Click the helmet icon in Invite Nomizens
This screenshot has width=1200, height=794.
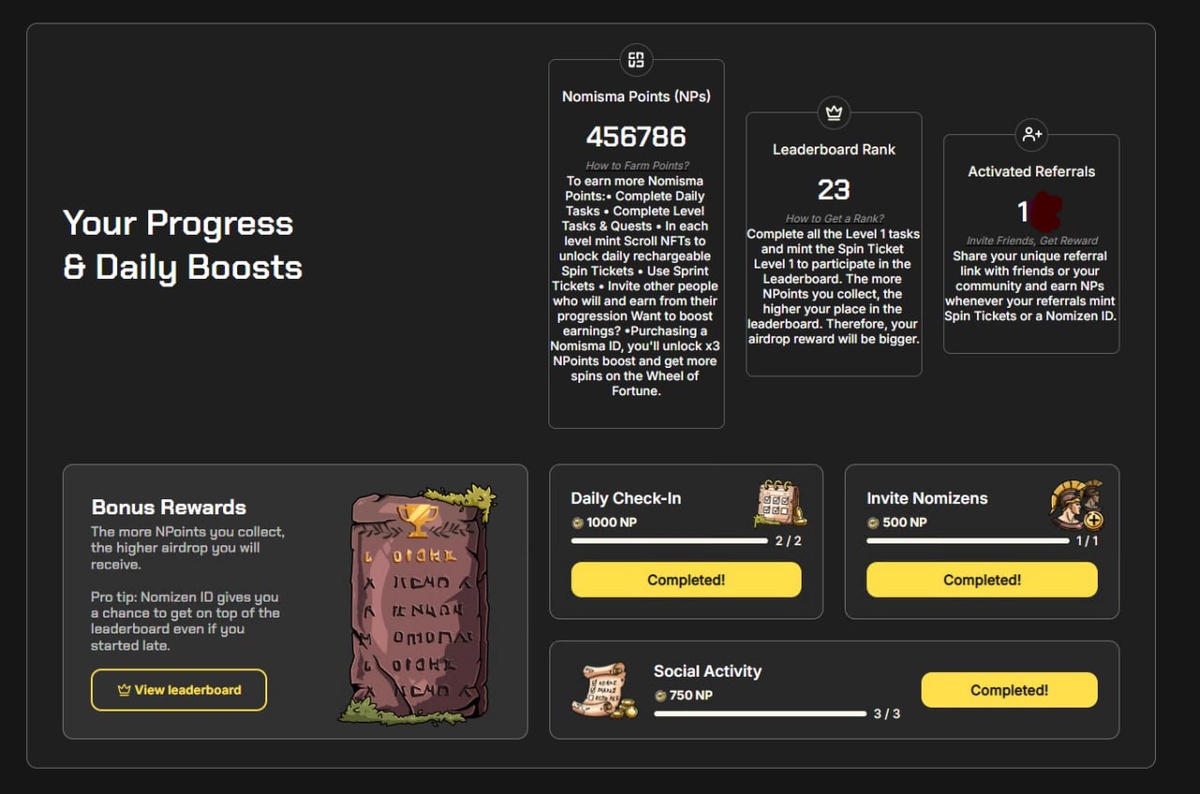point(1077,504)
